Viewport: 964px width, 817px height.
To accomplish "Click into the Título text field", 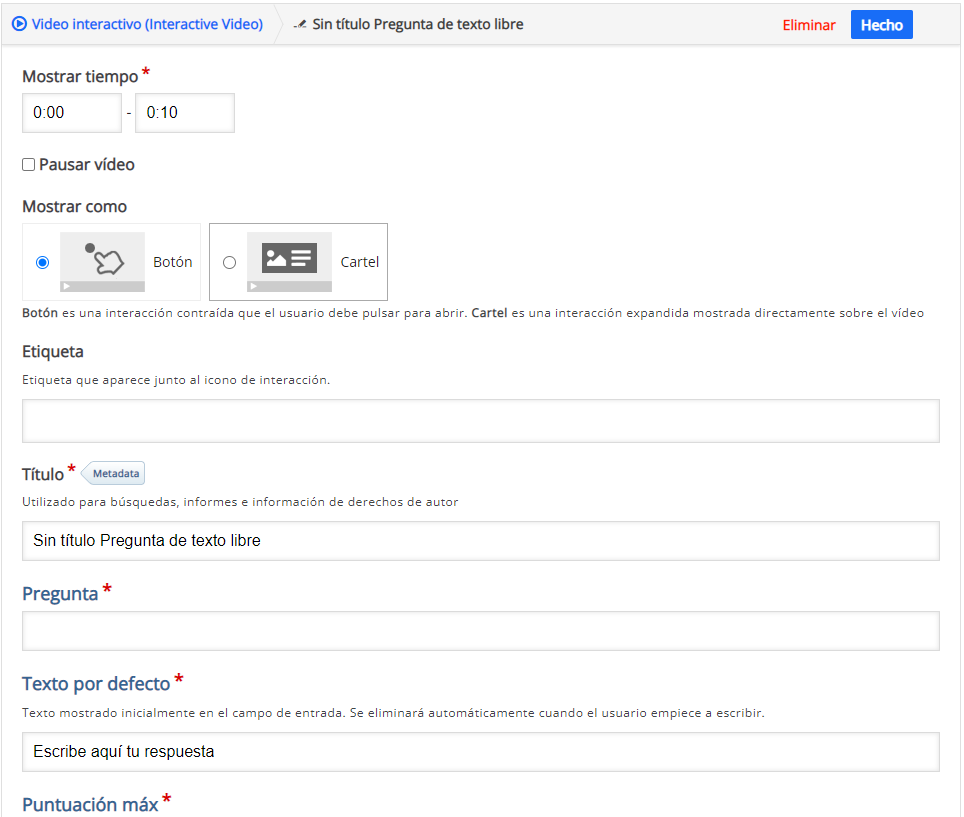I will coord(480,541).
